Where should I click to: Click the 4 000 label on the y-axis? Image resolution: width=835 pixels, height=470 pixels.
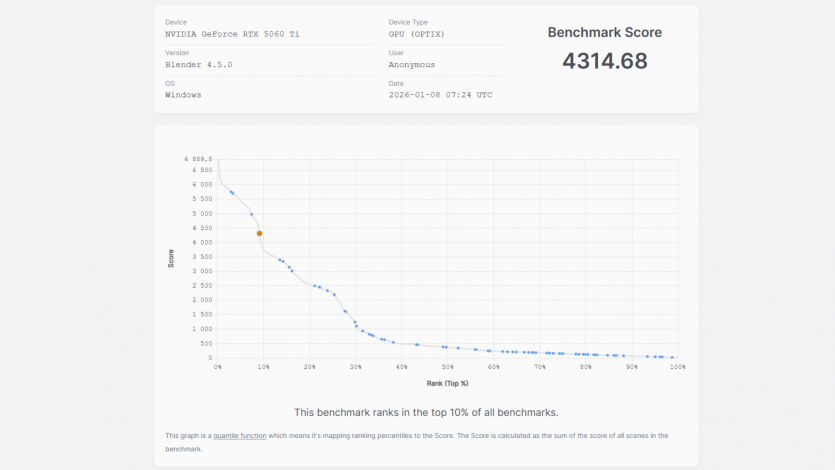coord(202,242)
